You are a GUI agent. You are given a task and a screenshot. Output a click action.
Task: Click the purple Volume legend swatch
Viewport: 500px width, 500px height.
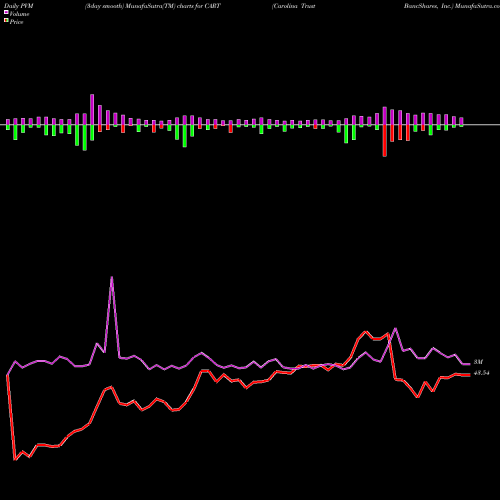(x=6, y=13)
